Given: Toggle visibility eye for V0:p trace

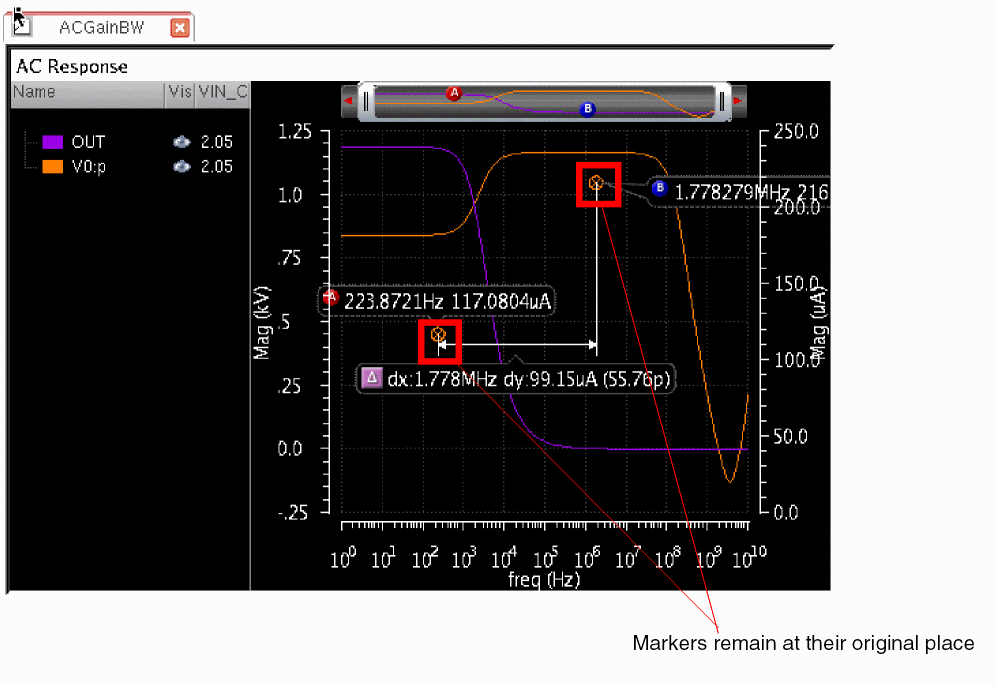Looking at the screenshot, I should [x=182, y=166].
